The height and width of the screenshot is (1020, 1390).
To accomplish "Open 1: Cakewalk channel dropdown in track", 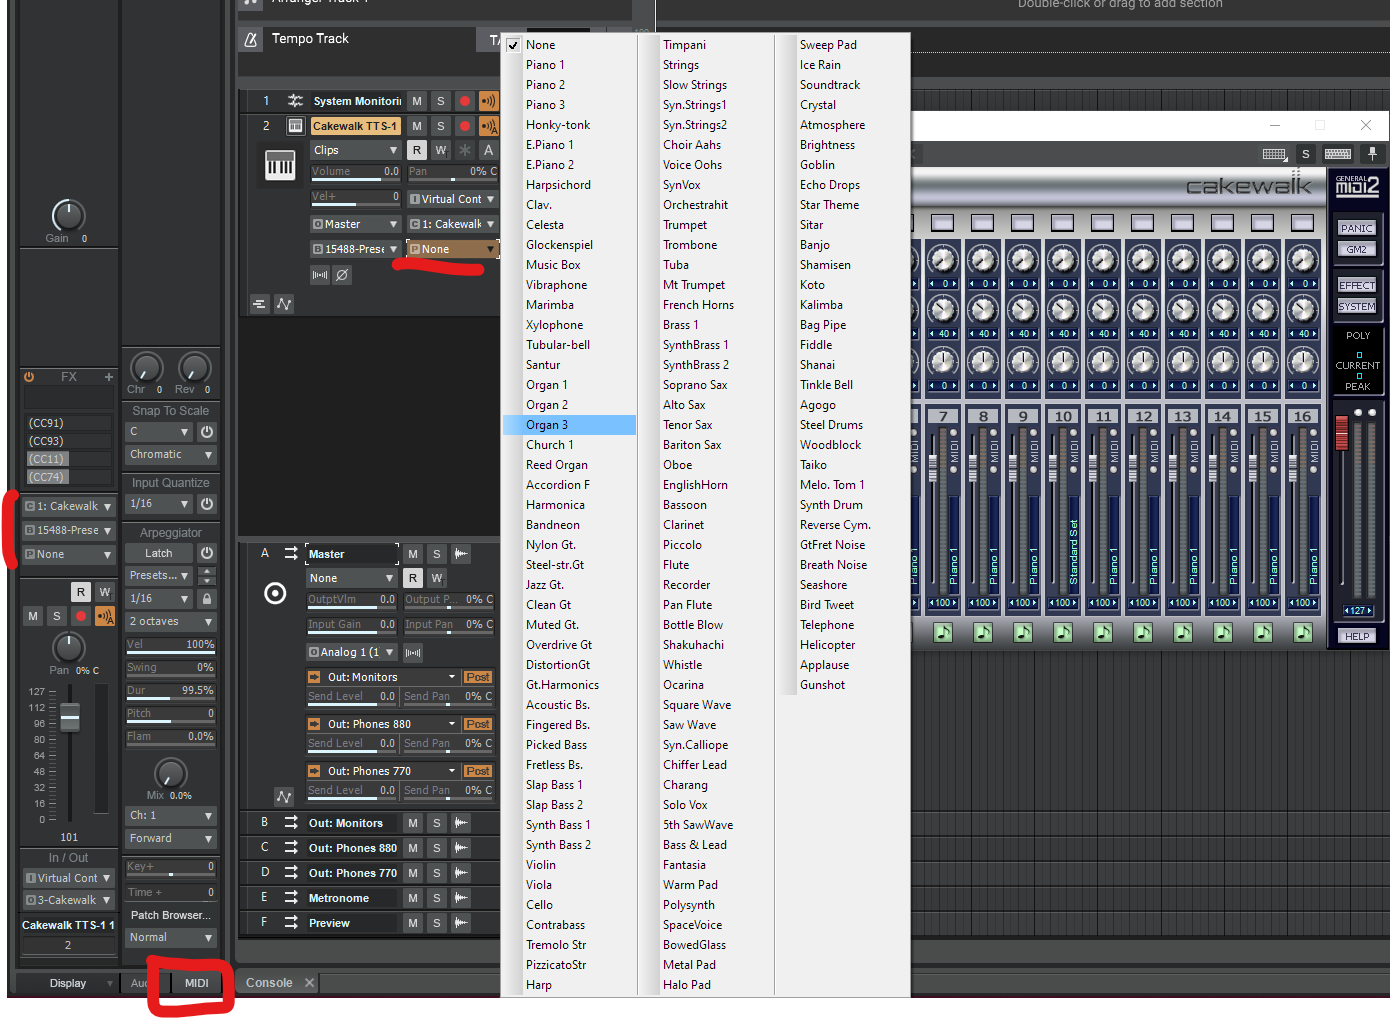I will coord(452,224).
